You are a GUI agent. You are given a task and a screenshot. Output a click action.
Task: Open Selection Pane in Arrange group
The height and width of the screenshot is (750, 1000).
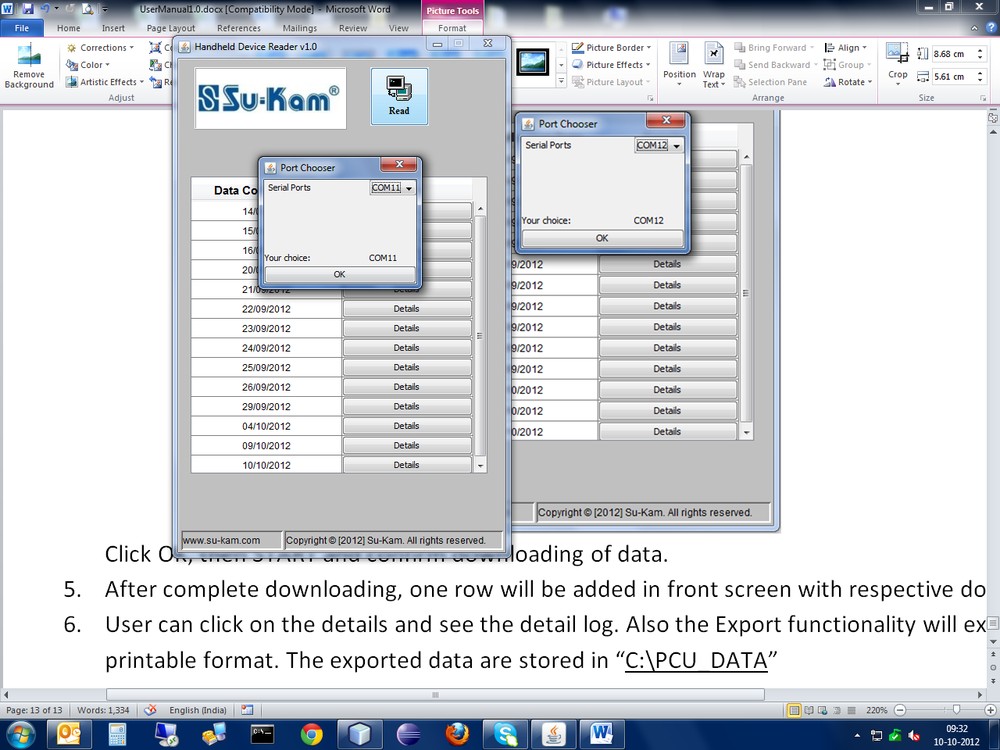(770, 82)
